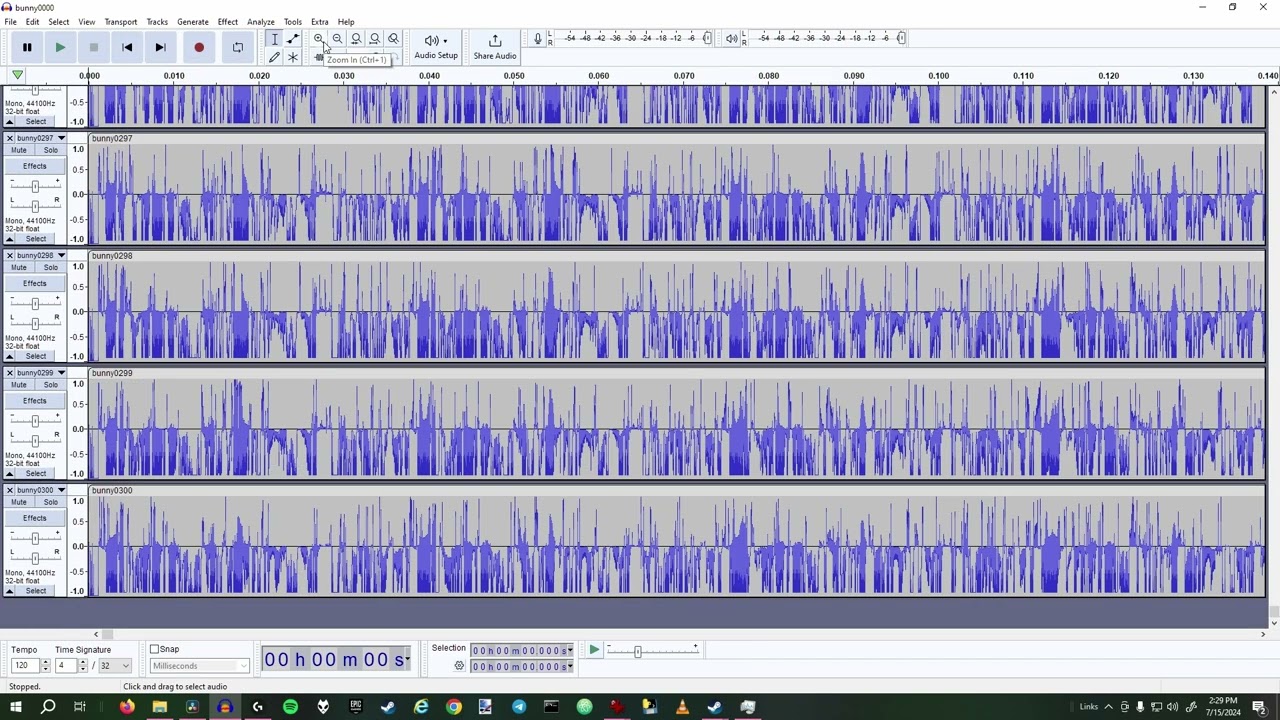Open Effects for bunny0297 track
1280x720 pixels.
(35, 166)
